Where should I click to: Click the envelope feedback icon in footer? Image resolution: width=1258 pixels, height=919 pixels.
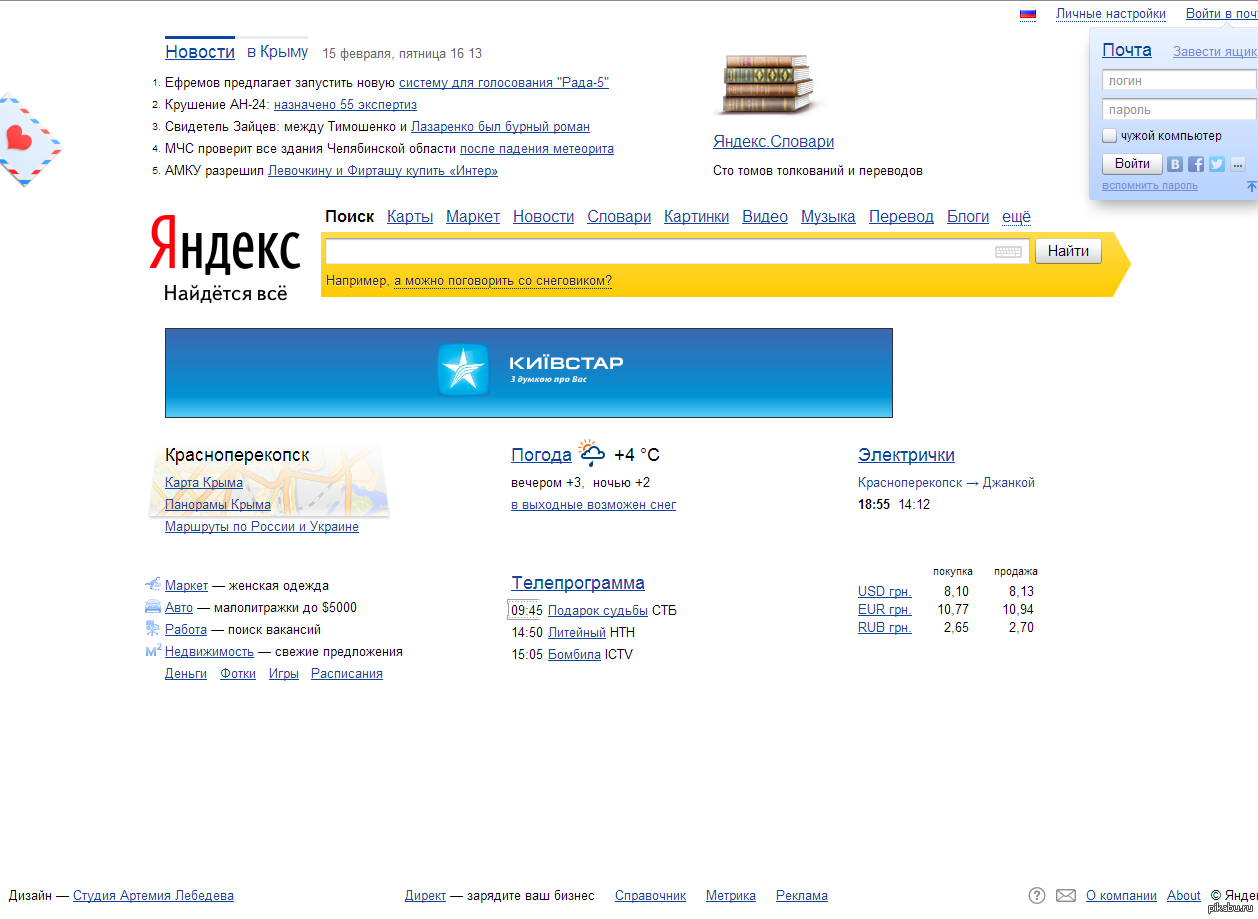pos(1066,895)
